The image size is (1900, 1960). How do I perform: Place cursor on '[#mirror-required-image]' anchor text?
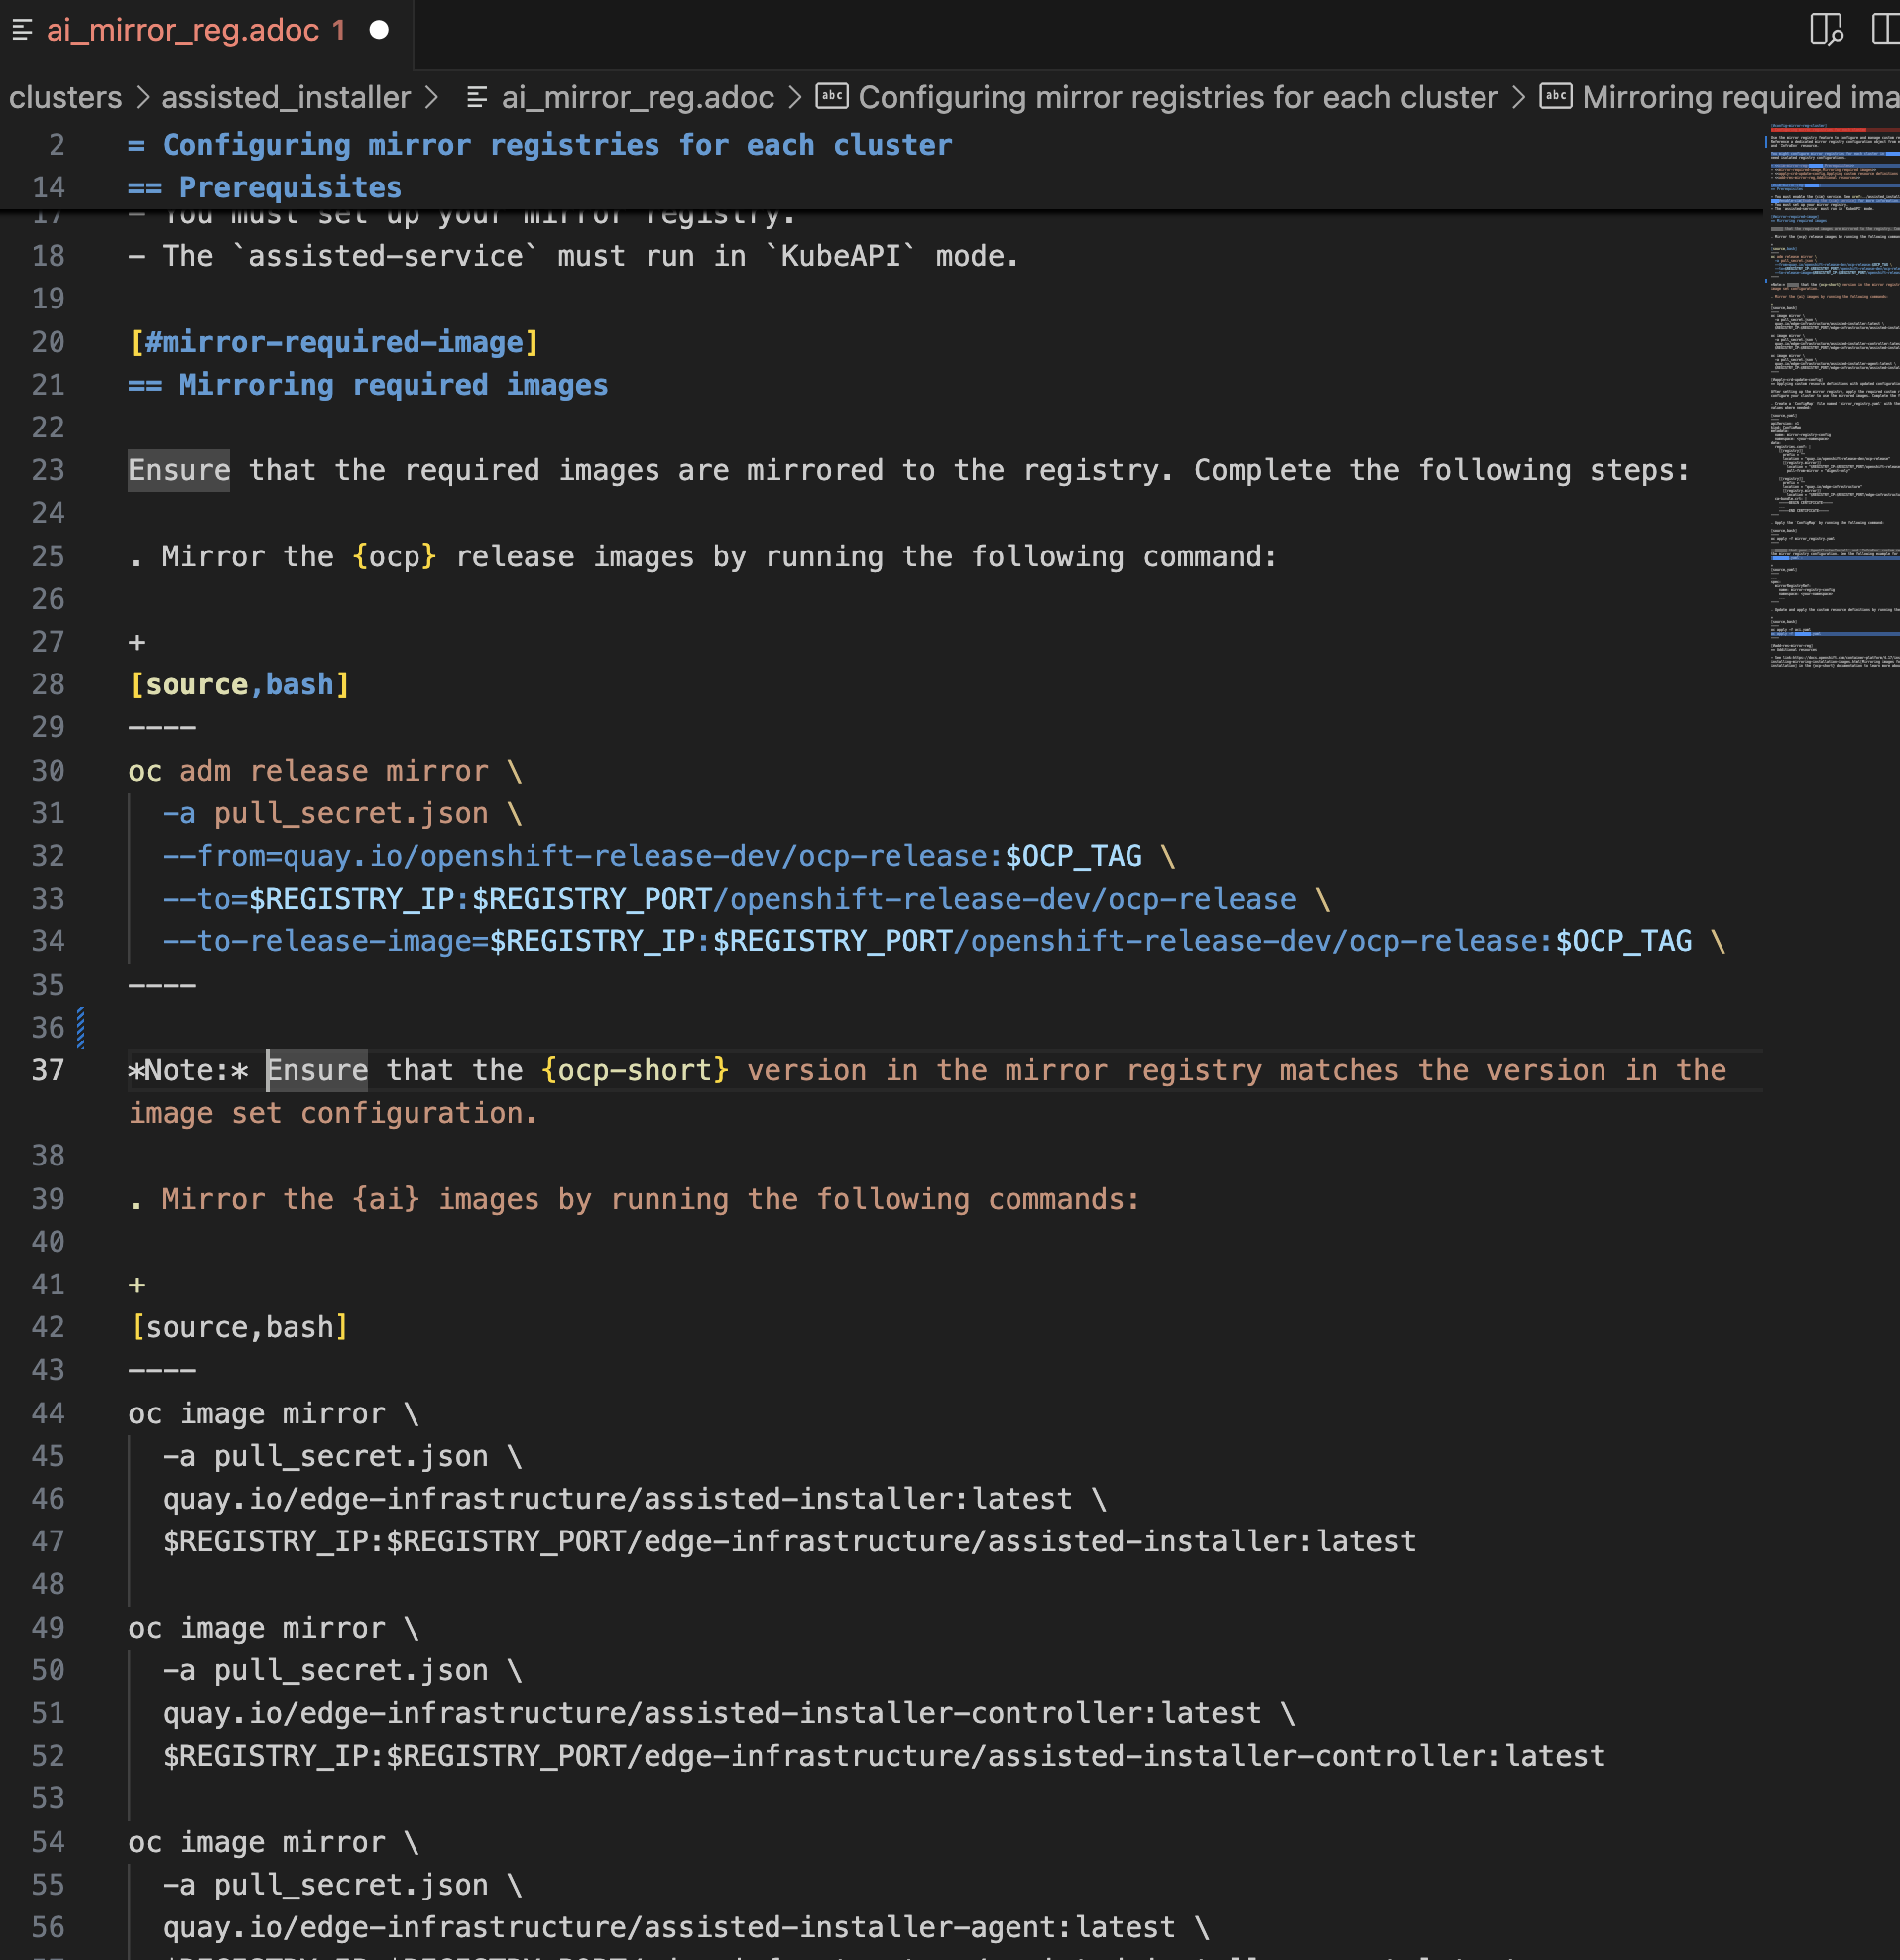click(x=334, y=342)
